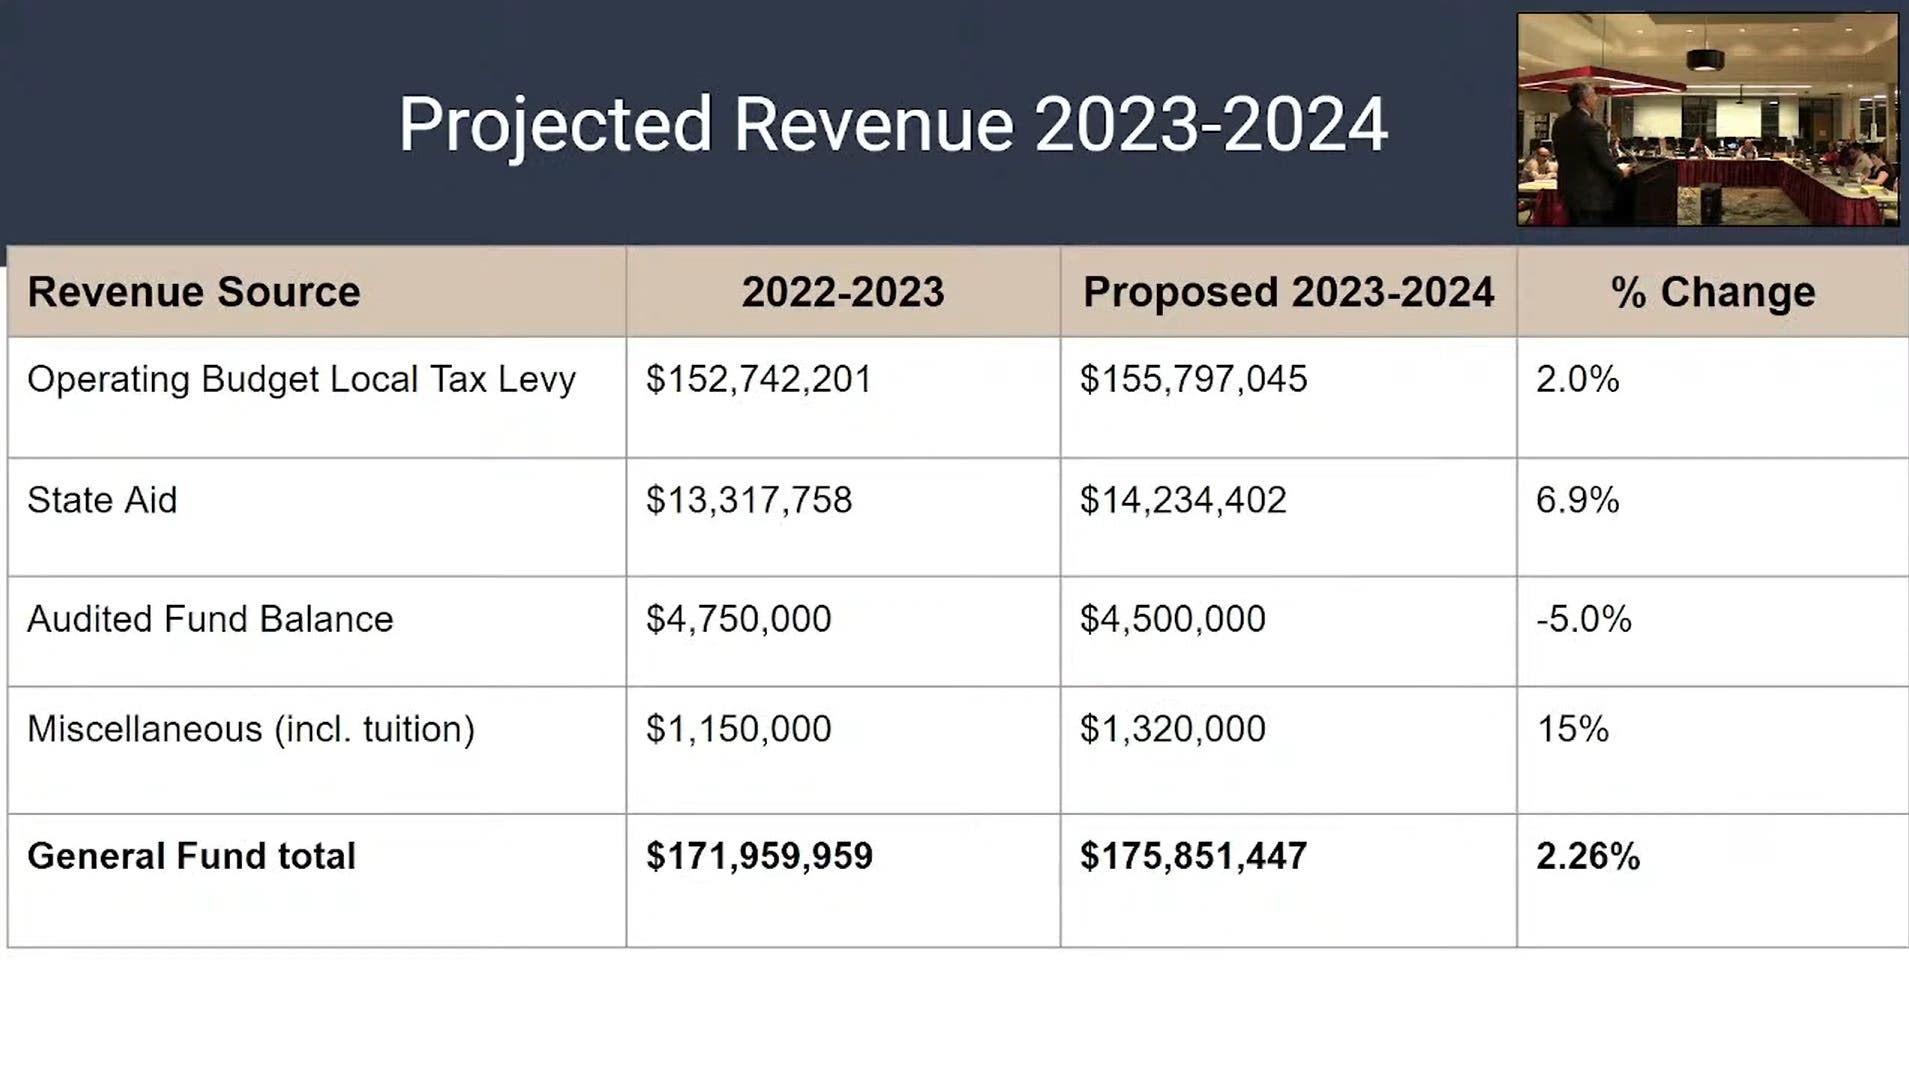Click the $14,234,402 State Aid value
Viewport: 1909px width, 1079px height.
(1183, 500)
